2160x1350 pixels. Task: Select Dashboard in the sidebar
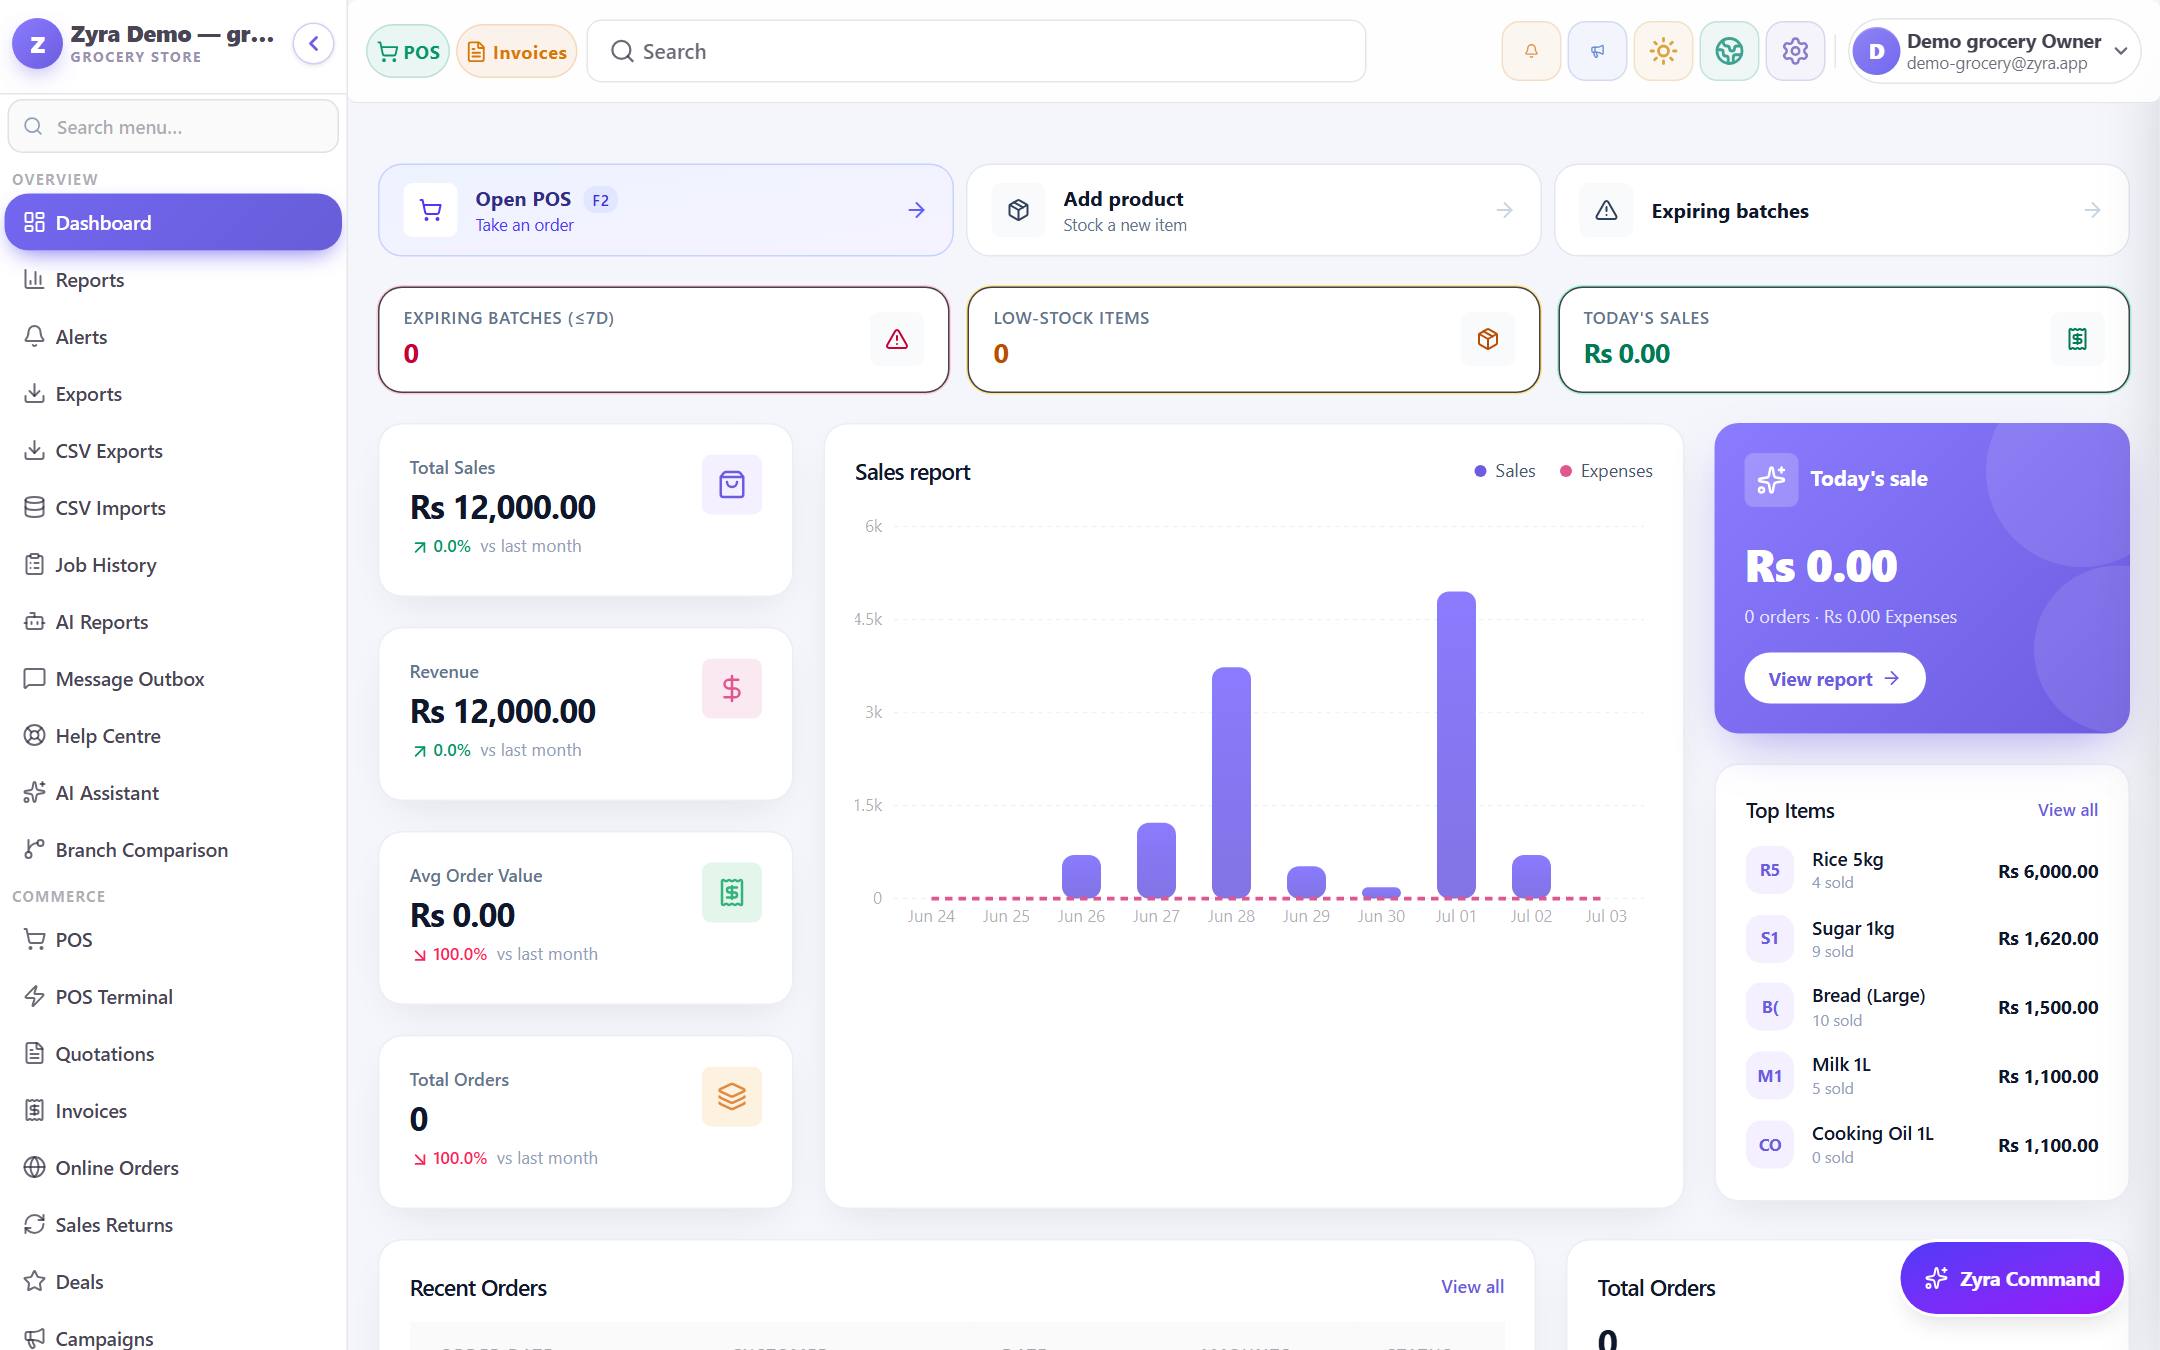[173, 222]
